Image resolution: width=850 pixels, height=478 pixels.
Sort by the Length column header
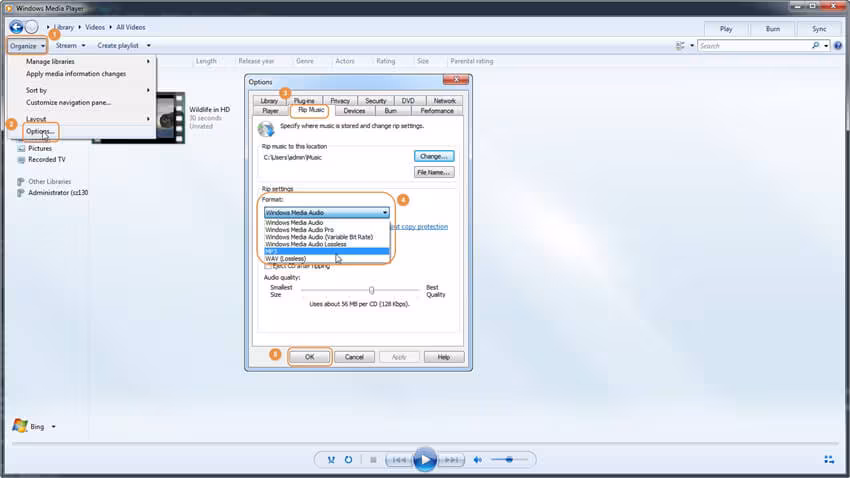[206, 61]
